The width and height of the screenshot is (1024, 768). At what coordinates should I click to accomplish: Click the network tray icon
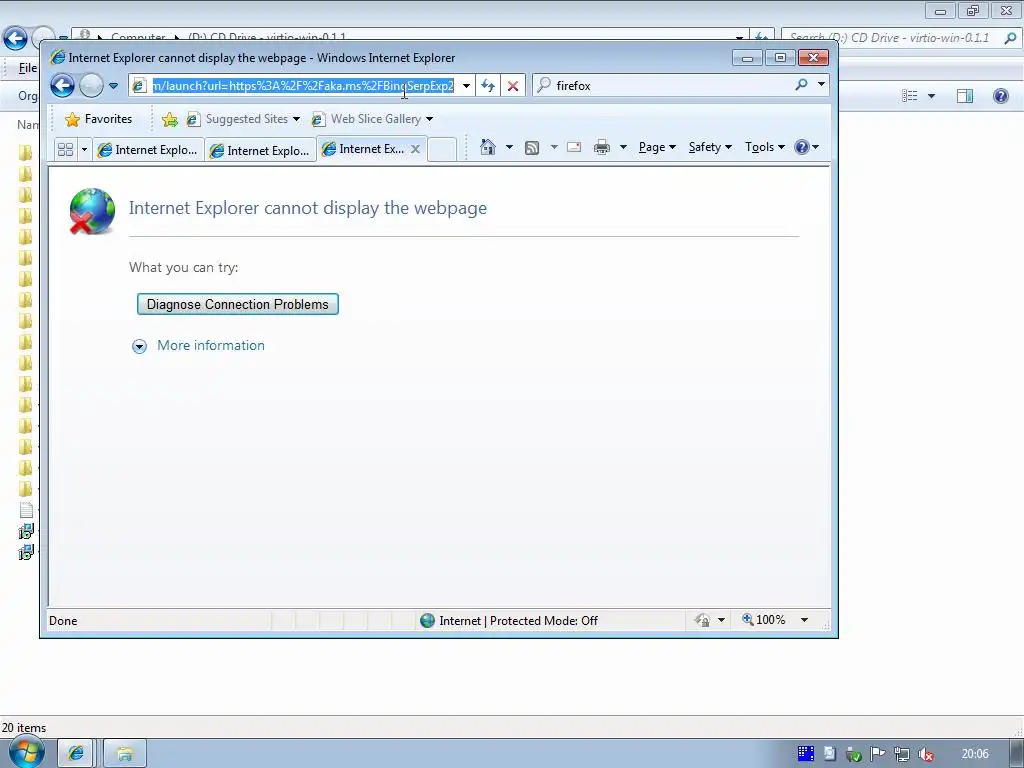902,754
